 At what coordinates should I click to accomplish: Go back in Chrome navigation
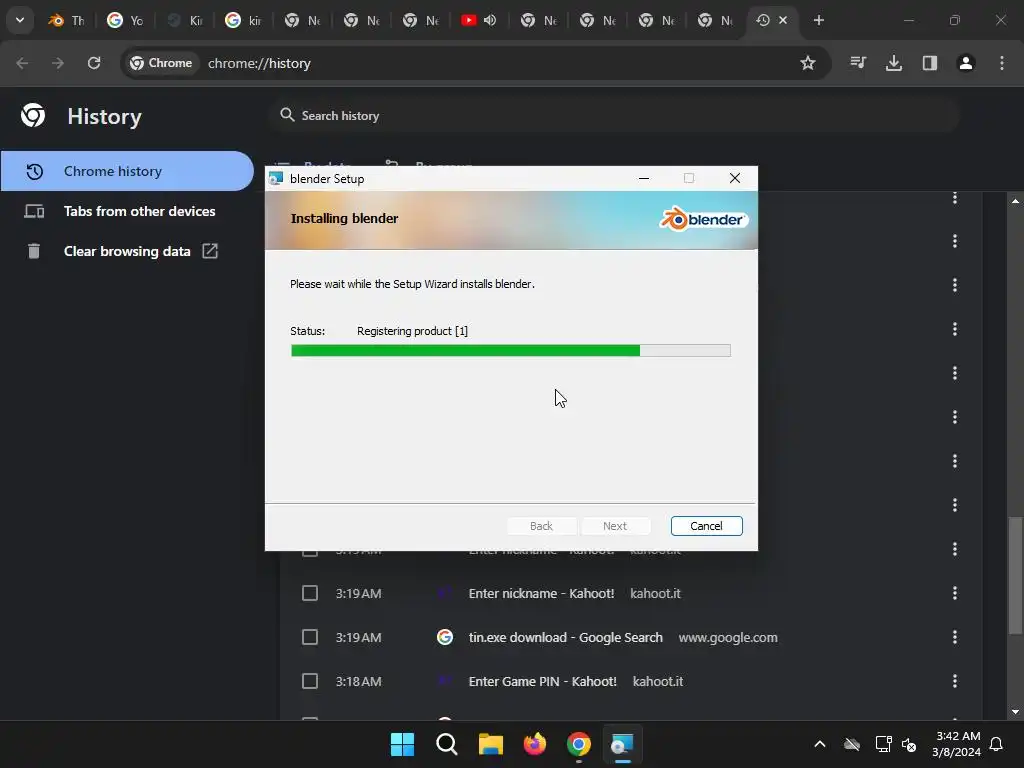tap(22, 63)
